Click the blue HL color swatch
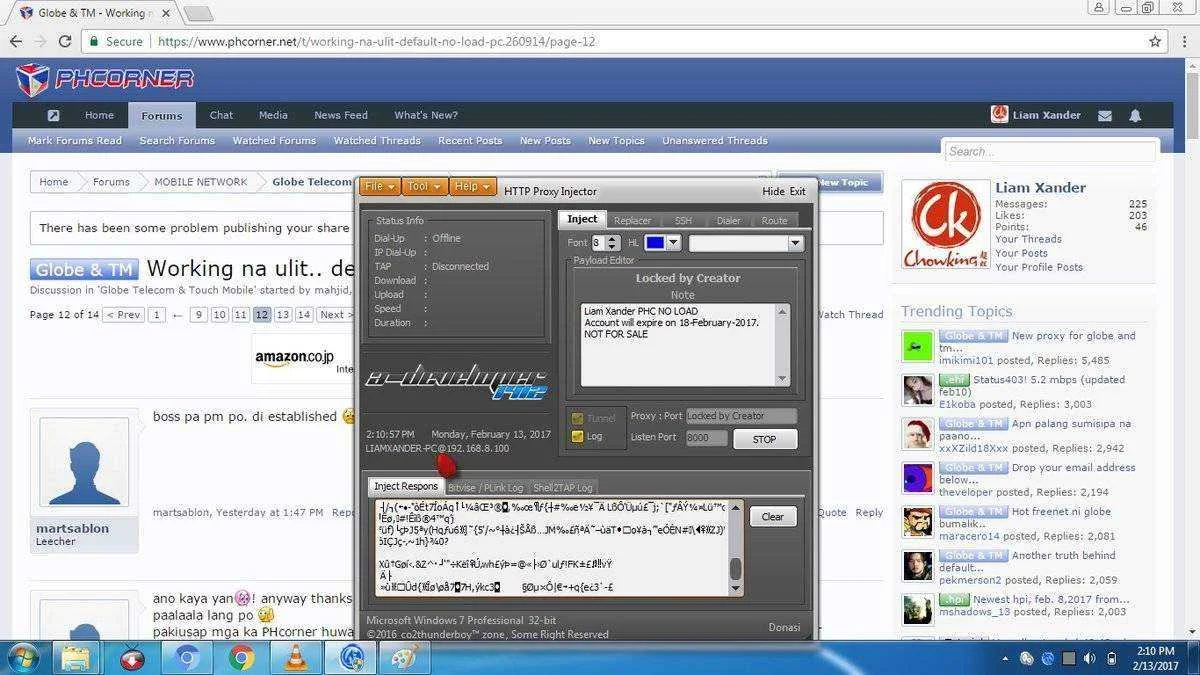This screenshot has height=675, width=1200. (x=655, y=243)
